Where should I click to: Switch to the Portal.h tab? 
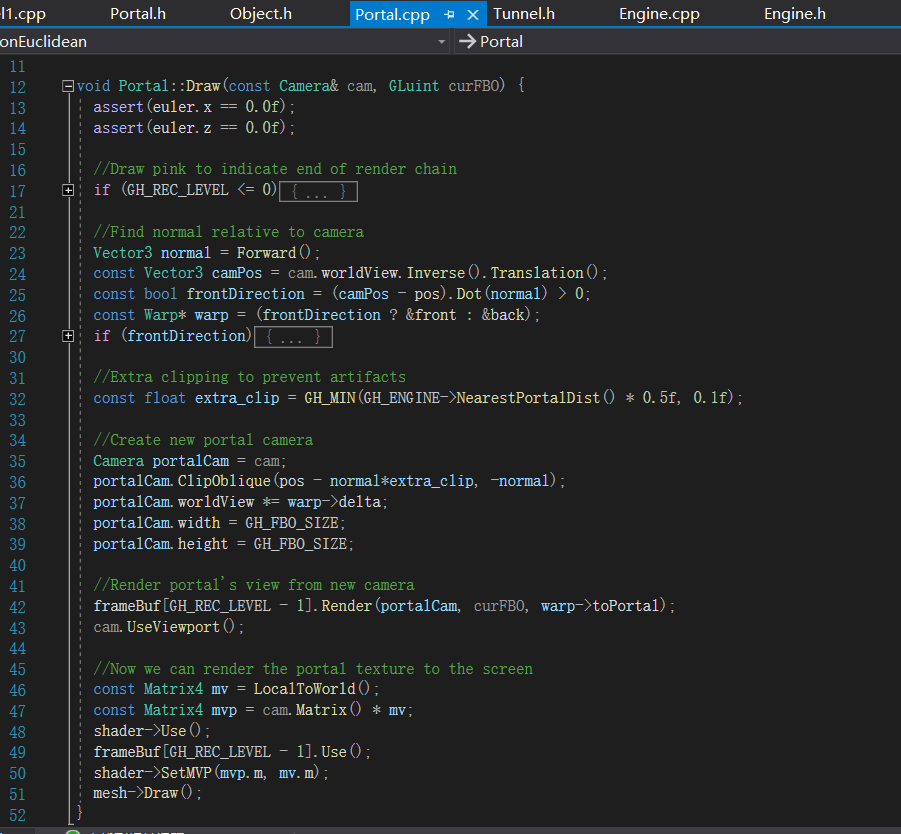[x=138, y=14]
